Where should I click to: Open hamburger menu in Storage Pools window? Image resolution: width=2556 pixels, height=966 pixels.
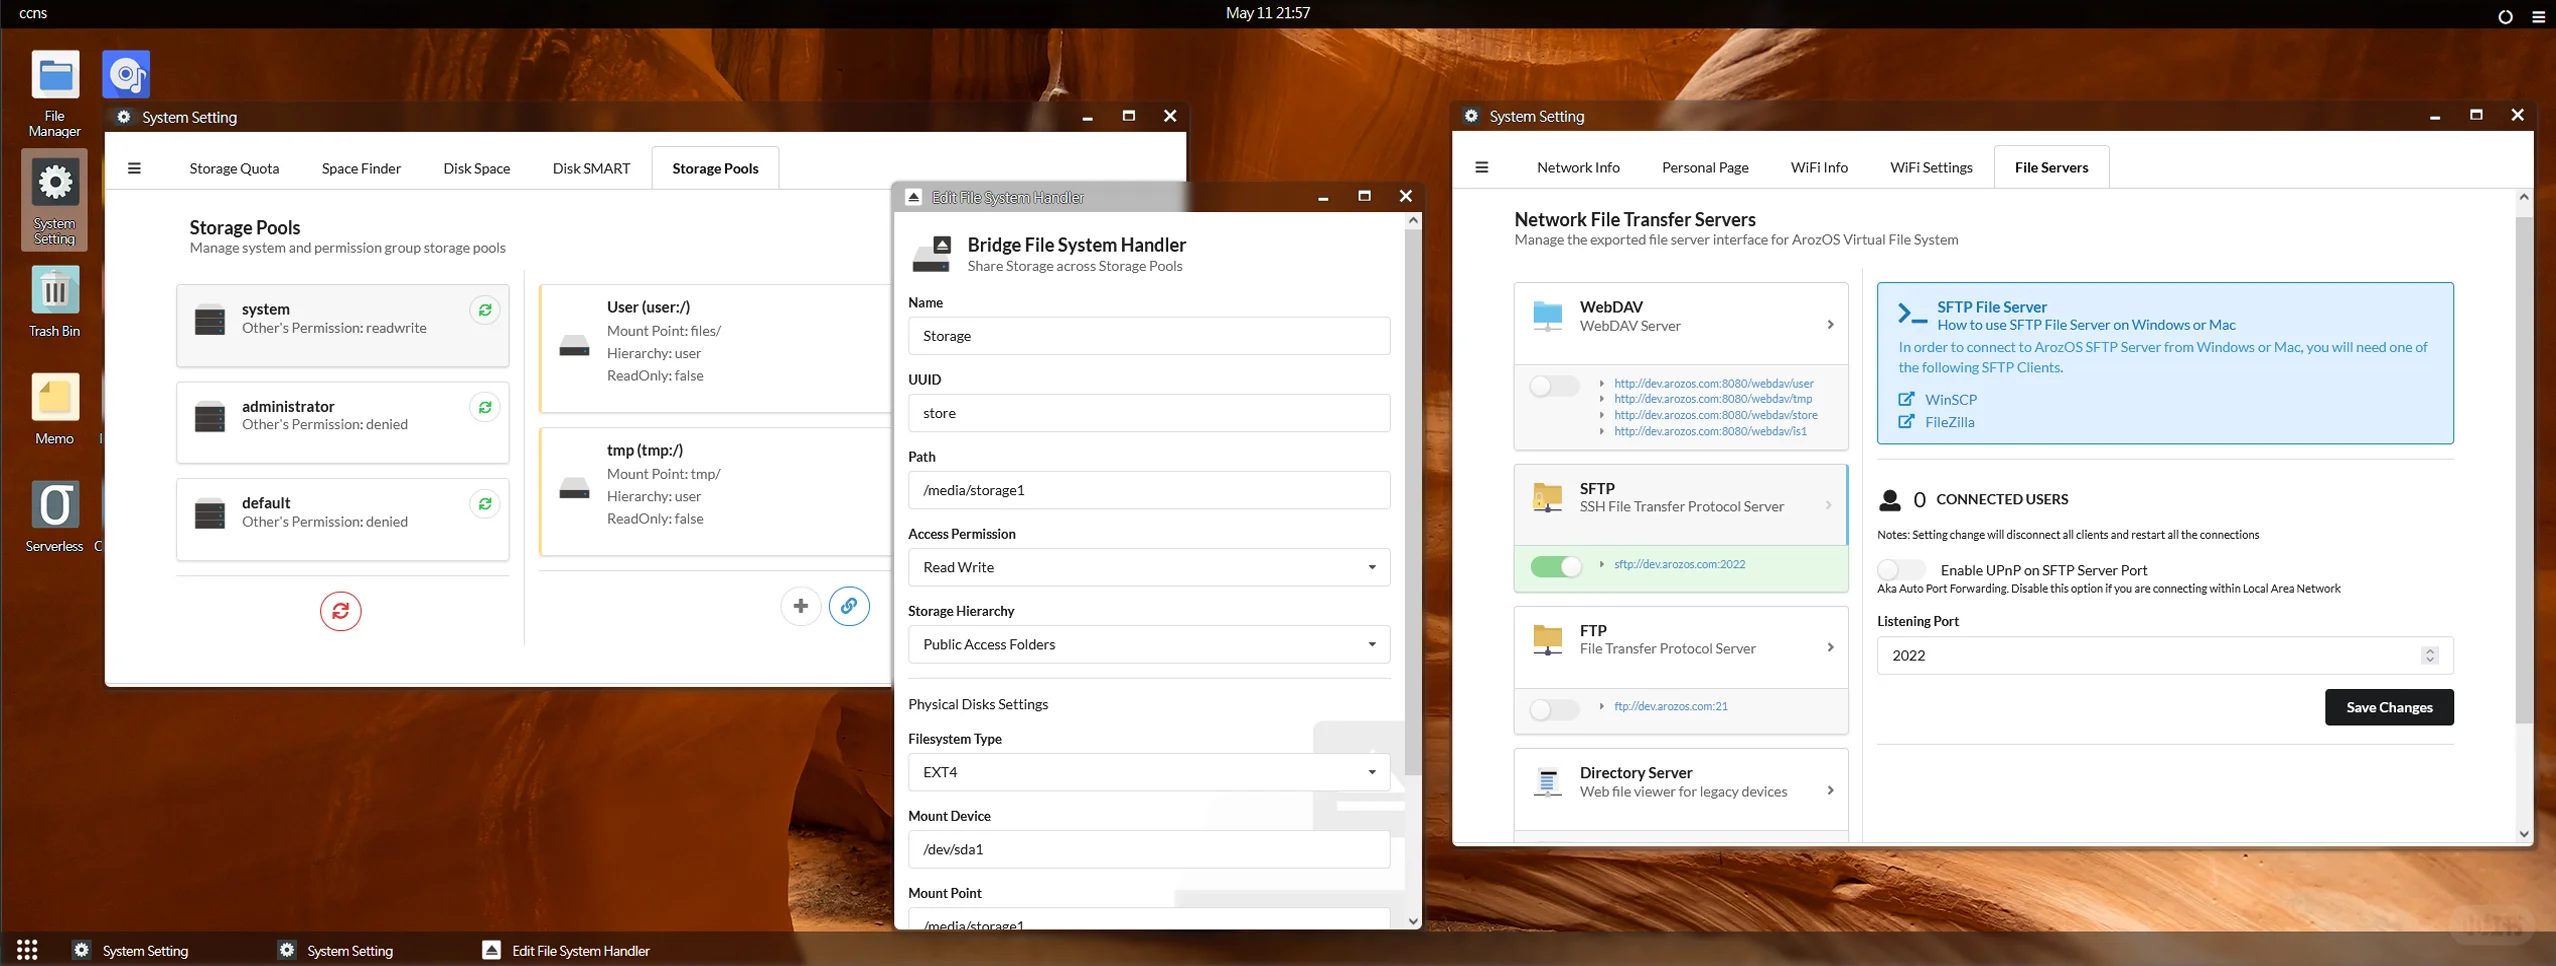pyautogui.click(x=134, y=168)
